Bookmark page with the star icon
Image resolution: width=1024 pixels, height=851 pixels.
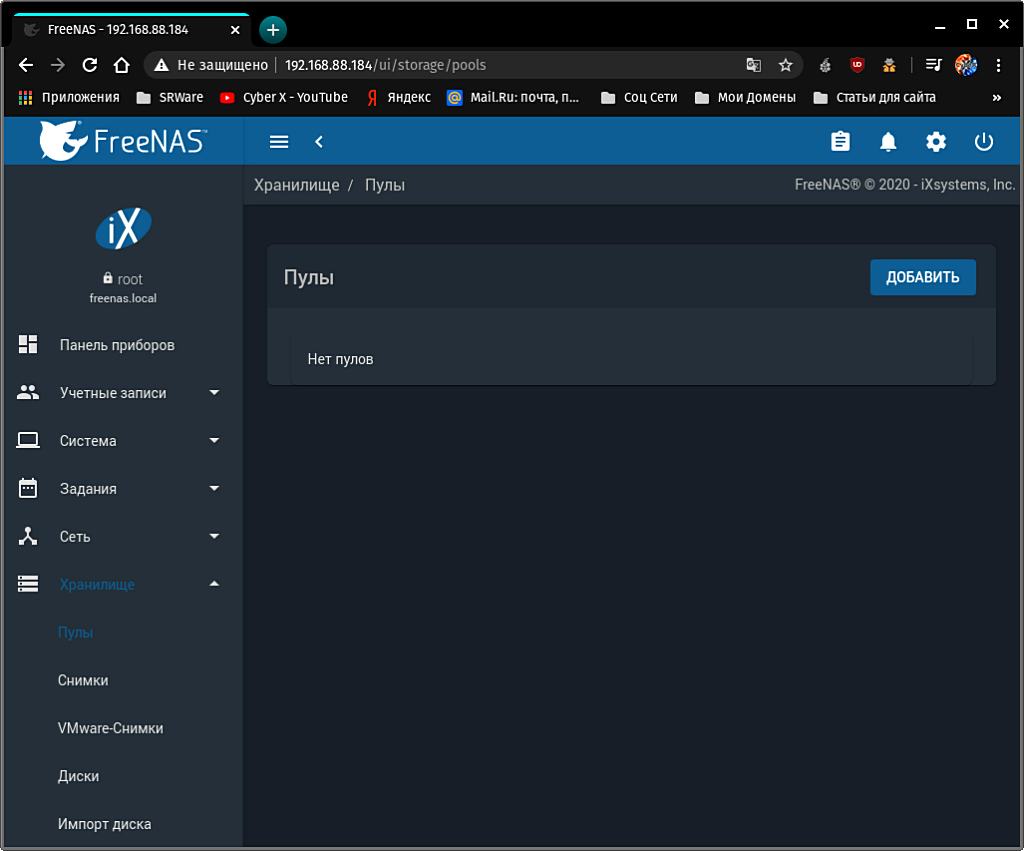click(785, 65)
